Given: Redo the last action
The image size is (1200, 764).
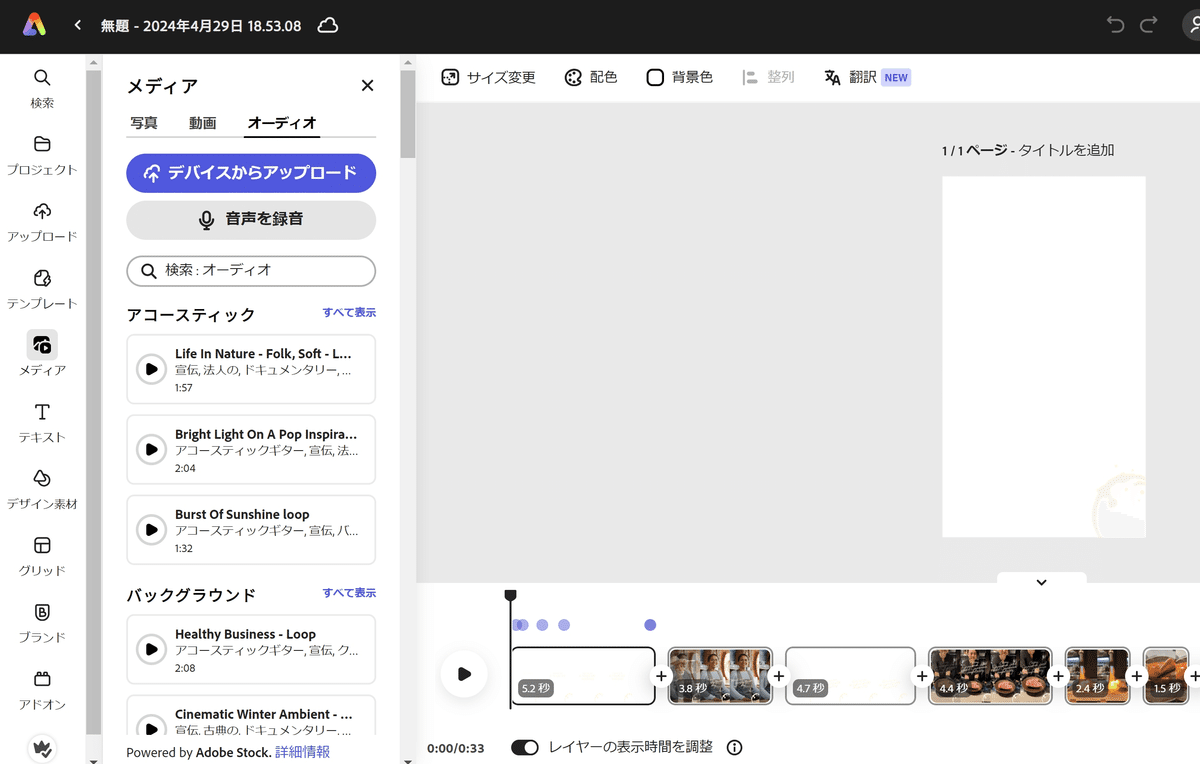Looking at the screenshot, I should (1149, 25).
